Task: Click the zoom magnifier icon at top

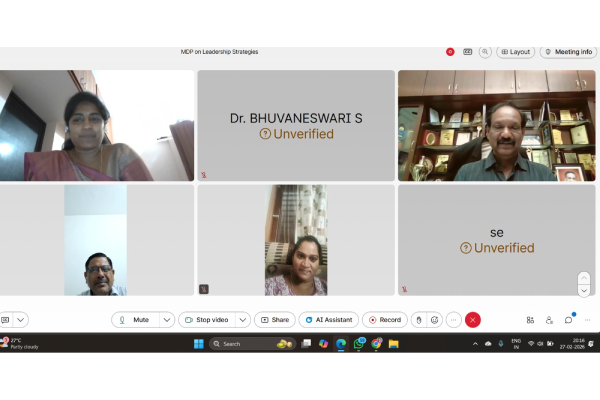Action: point(485,52)
